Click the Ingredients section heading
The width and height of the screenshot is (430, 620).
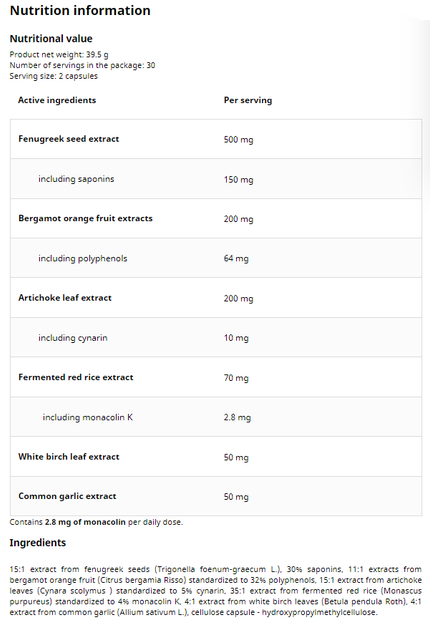[x=38, y=542]
